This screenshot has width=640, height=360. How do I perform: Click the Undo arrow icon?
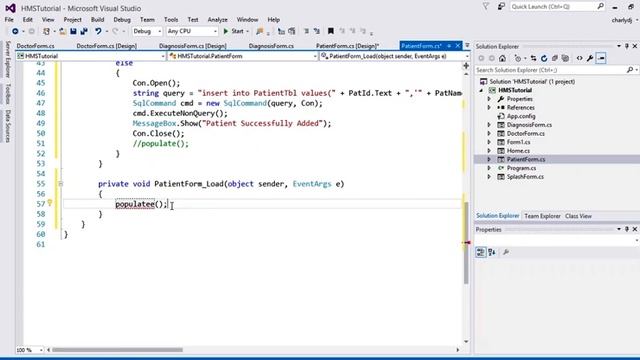(x=98, y=31)
